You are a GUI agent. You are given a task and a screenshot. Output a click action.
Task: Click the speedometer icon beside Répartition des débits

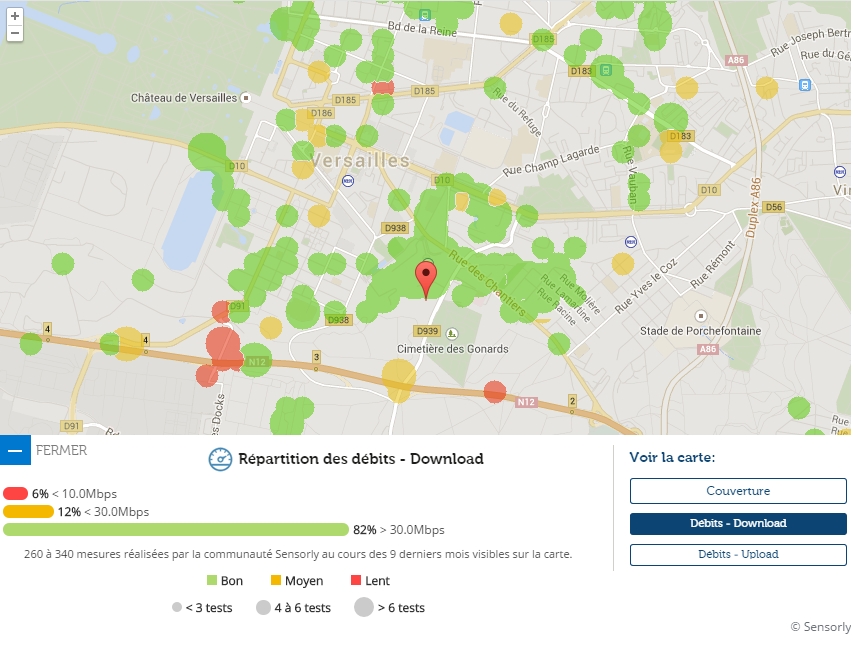tap(220, 459)
